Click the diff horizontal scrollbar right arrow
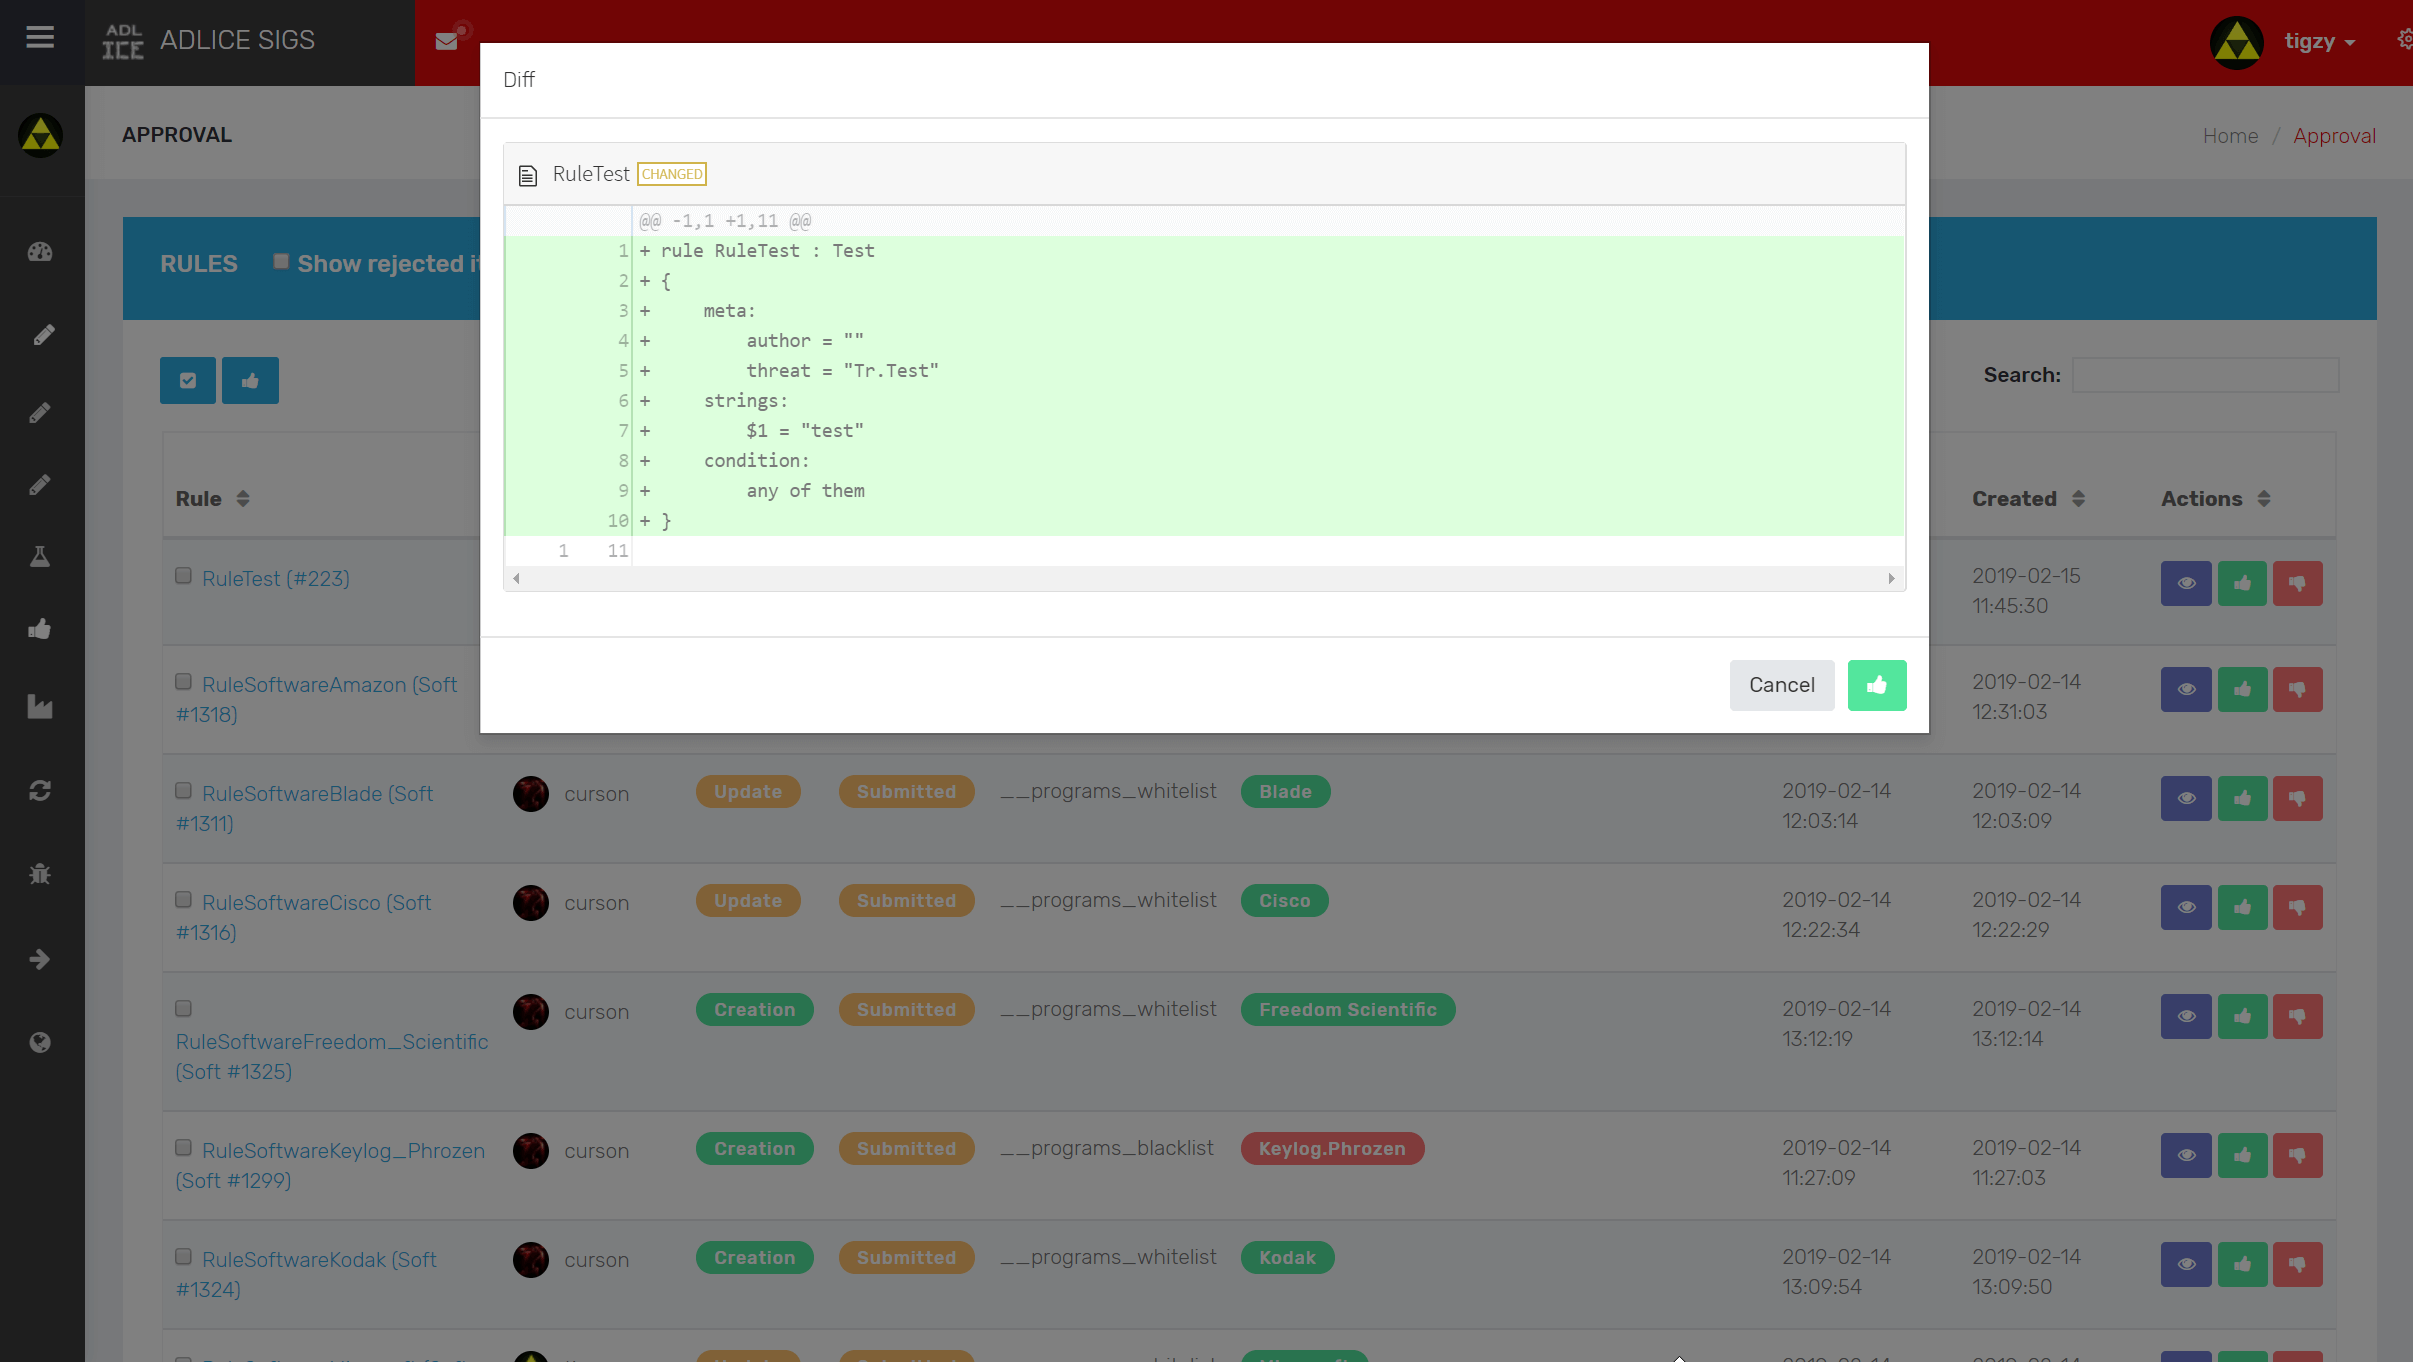The height and width of the screenshot is (1362, 2413). pyautogui.click(x=1890, y=579)
